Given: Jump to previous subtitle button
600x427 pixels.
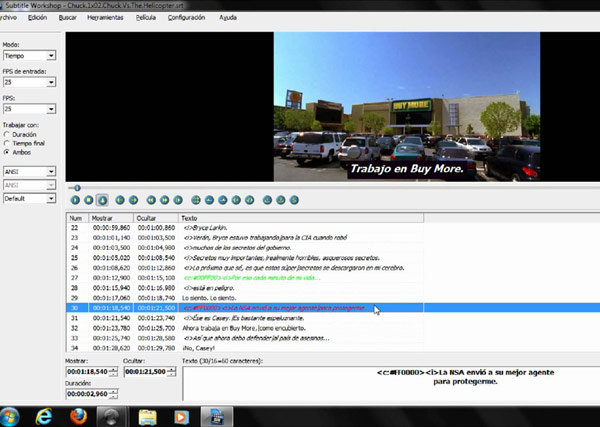Looking at the screenshot, I should [x=120, y=200].
